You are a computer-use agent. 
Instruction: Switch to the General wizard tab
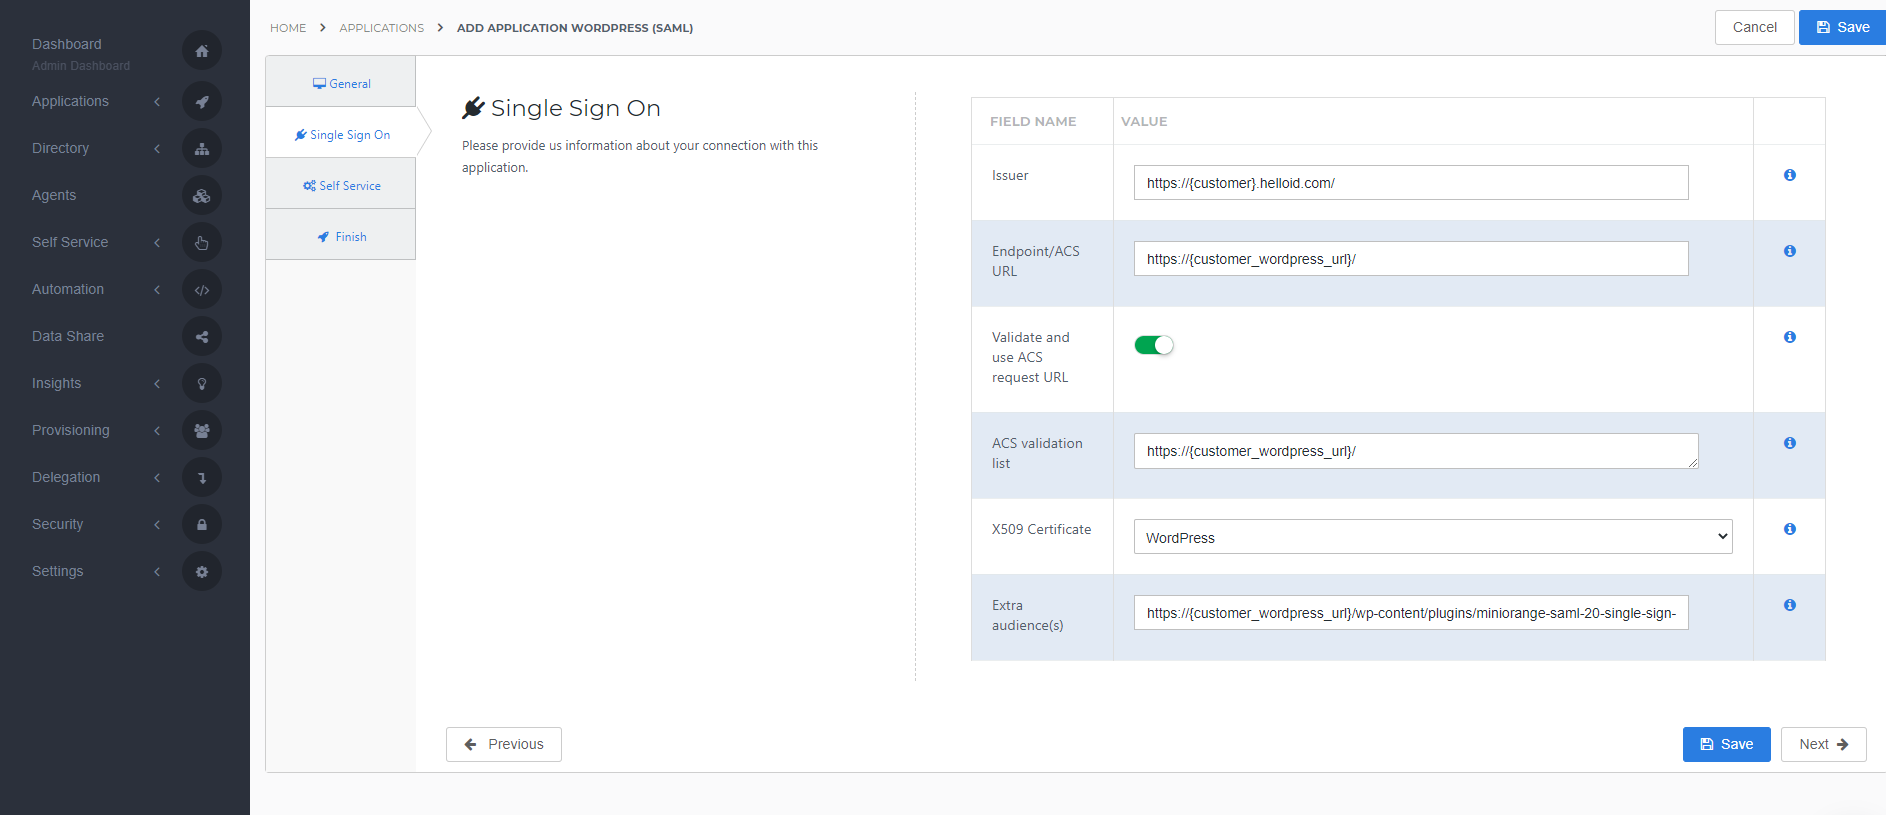click(x=341, y=83)
